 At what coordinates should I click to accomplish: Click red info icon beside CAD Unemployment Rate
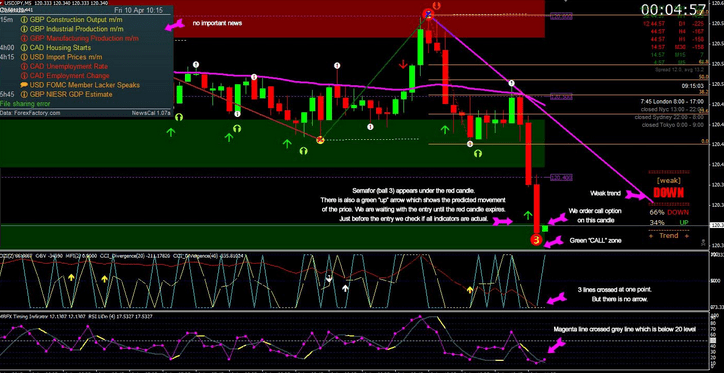tap(24, 66)
